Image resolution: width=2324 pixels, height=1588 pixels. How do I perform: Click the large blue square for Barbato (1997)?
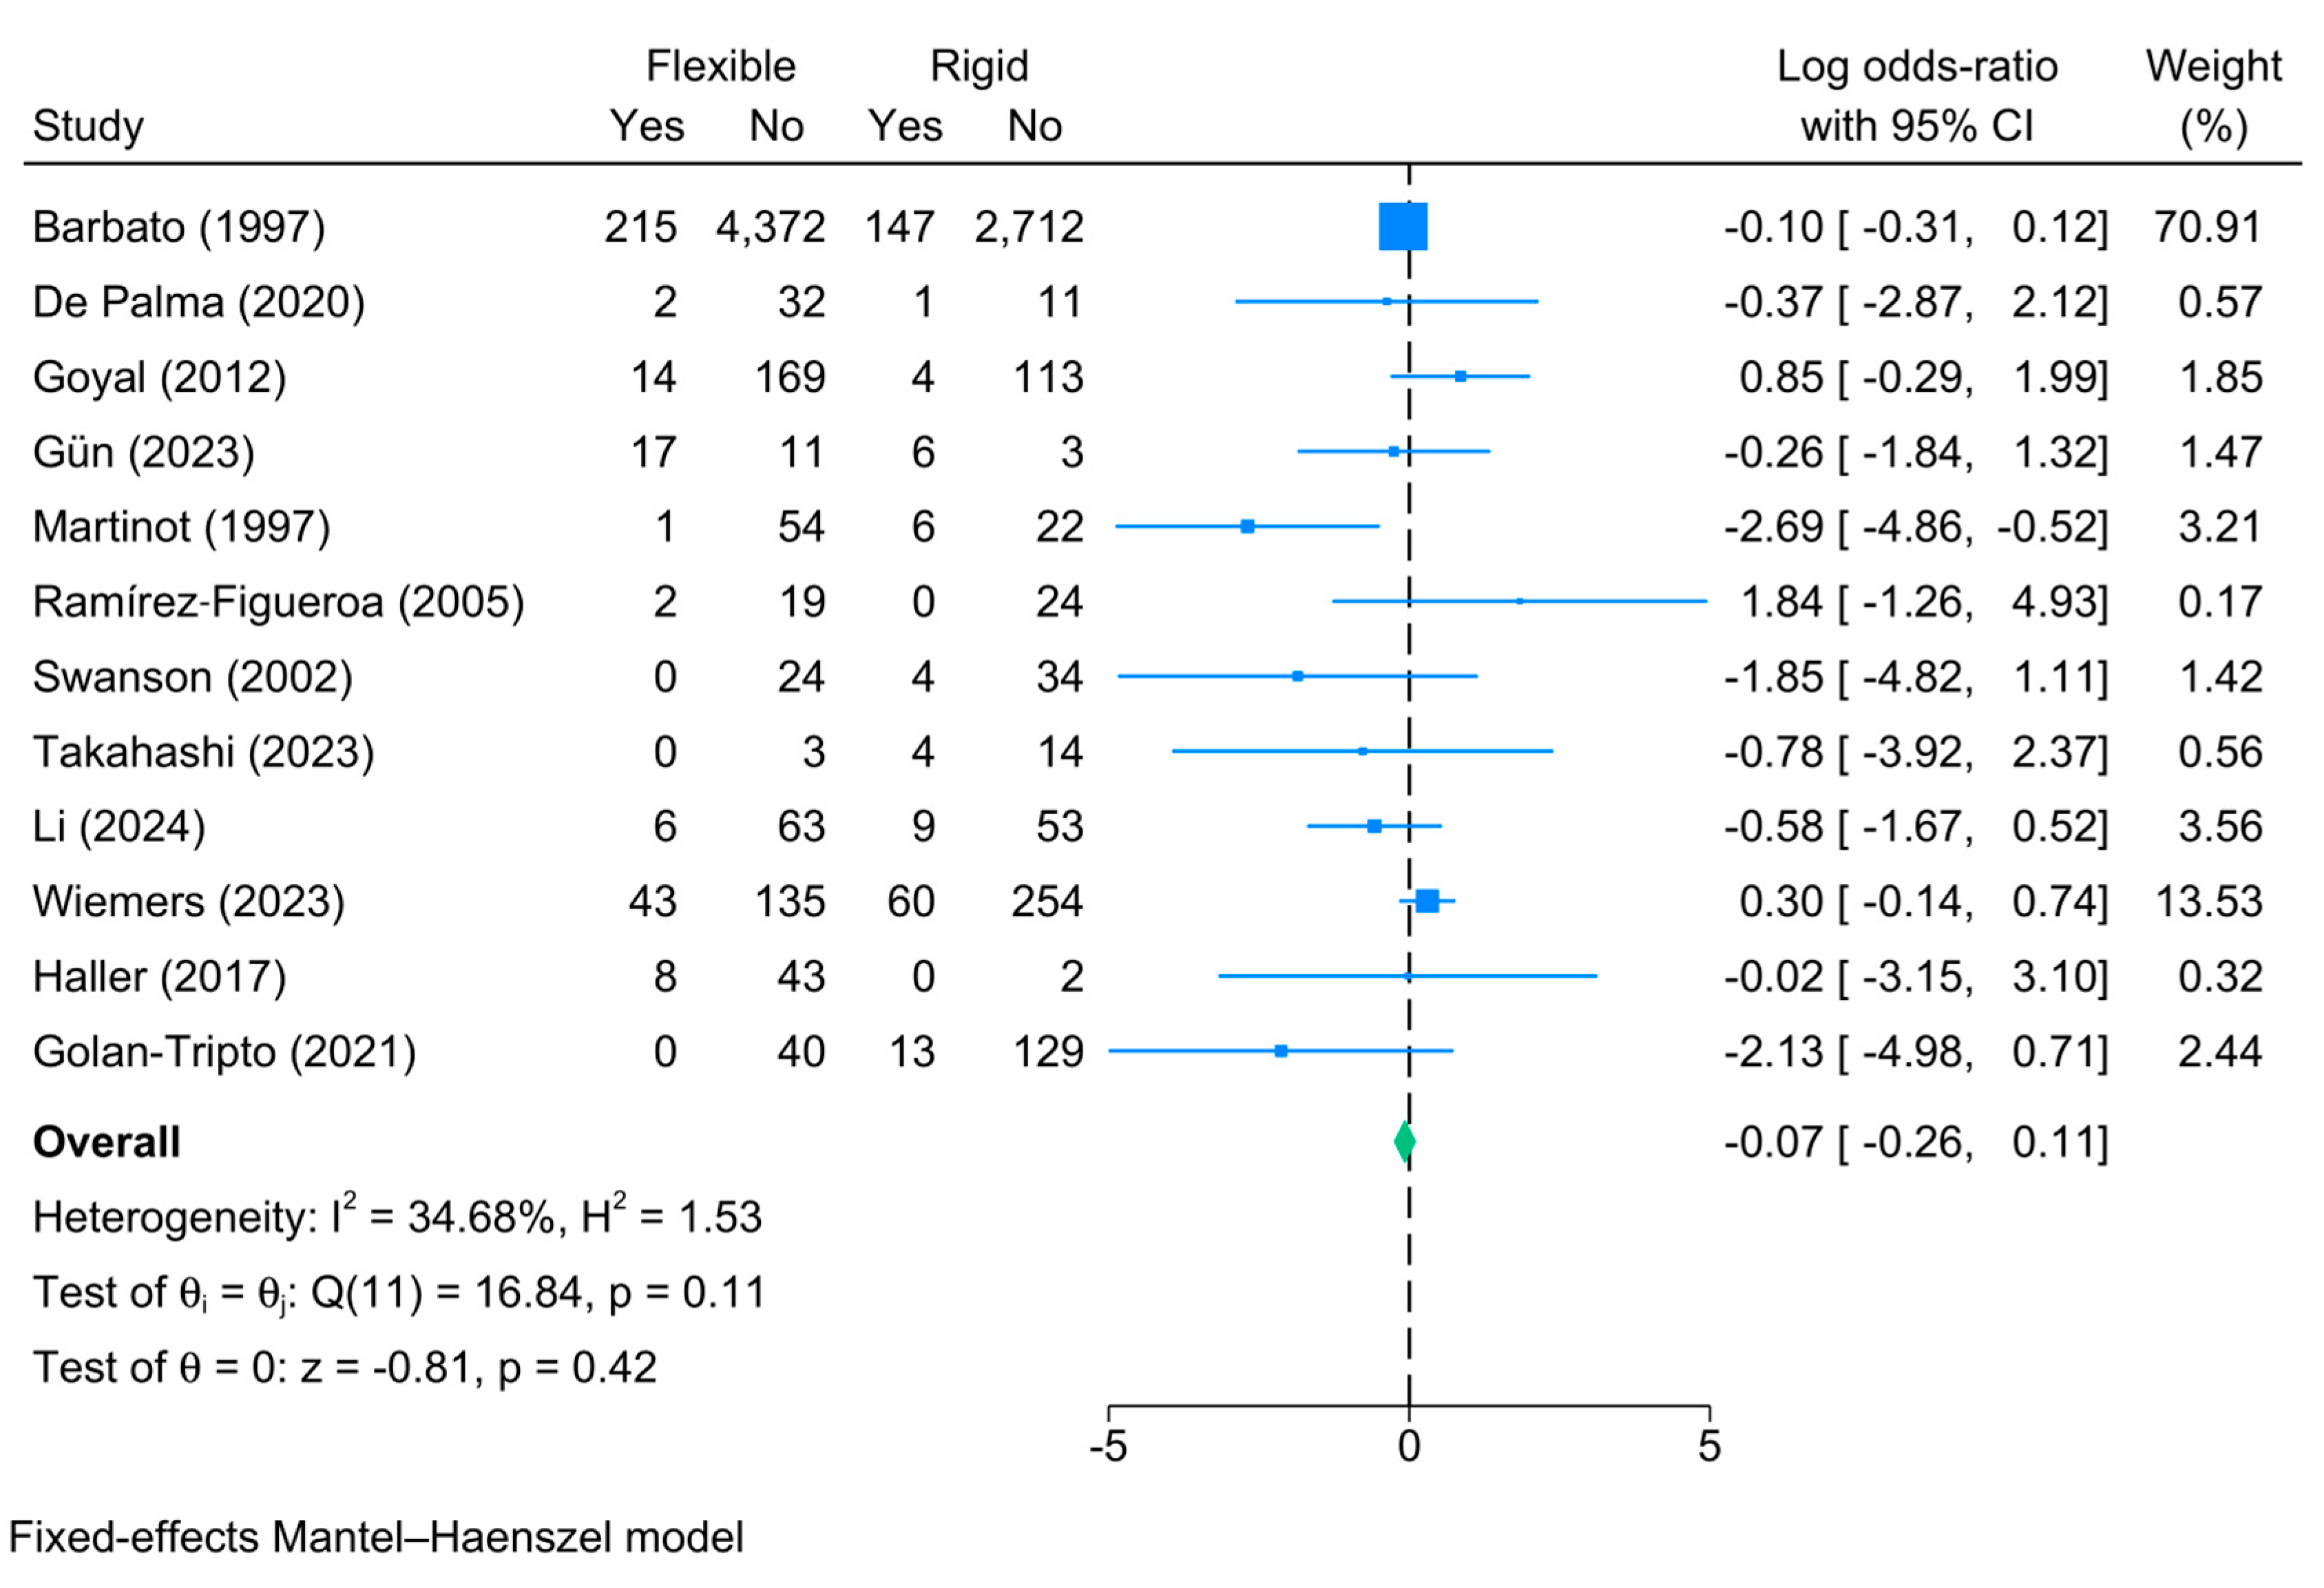coord(1402,227)
